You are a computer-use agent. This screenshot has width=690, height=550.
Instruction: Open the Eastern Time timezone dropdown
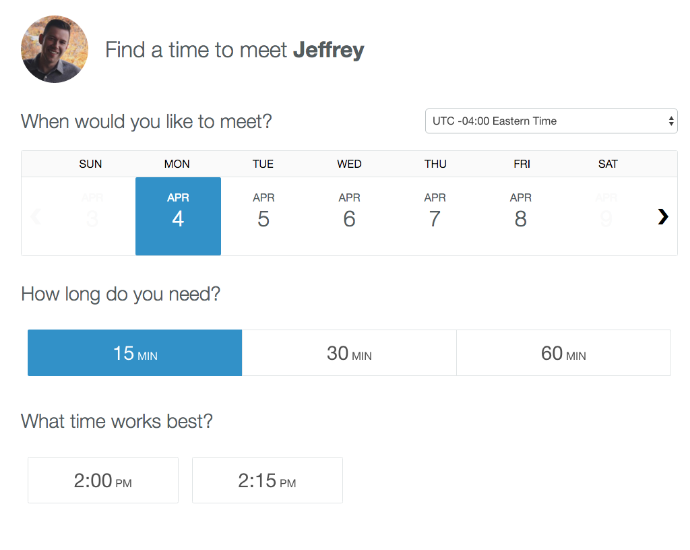click(x=551, y=121)
